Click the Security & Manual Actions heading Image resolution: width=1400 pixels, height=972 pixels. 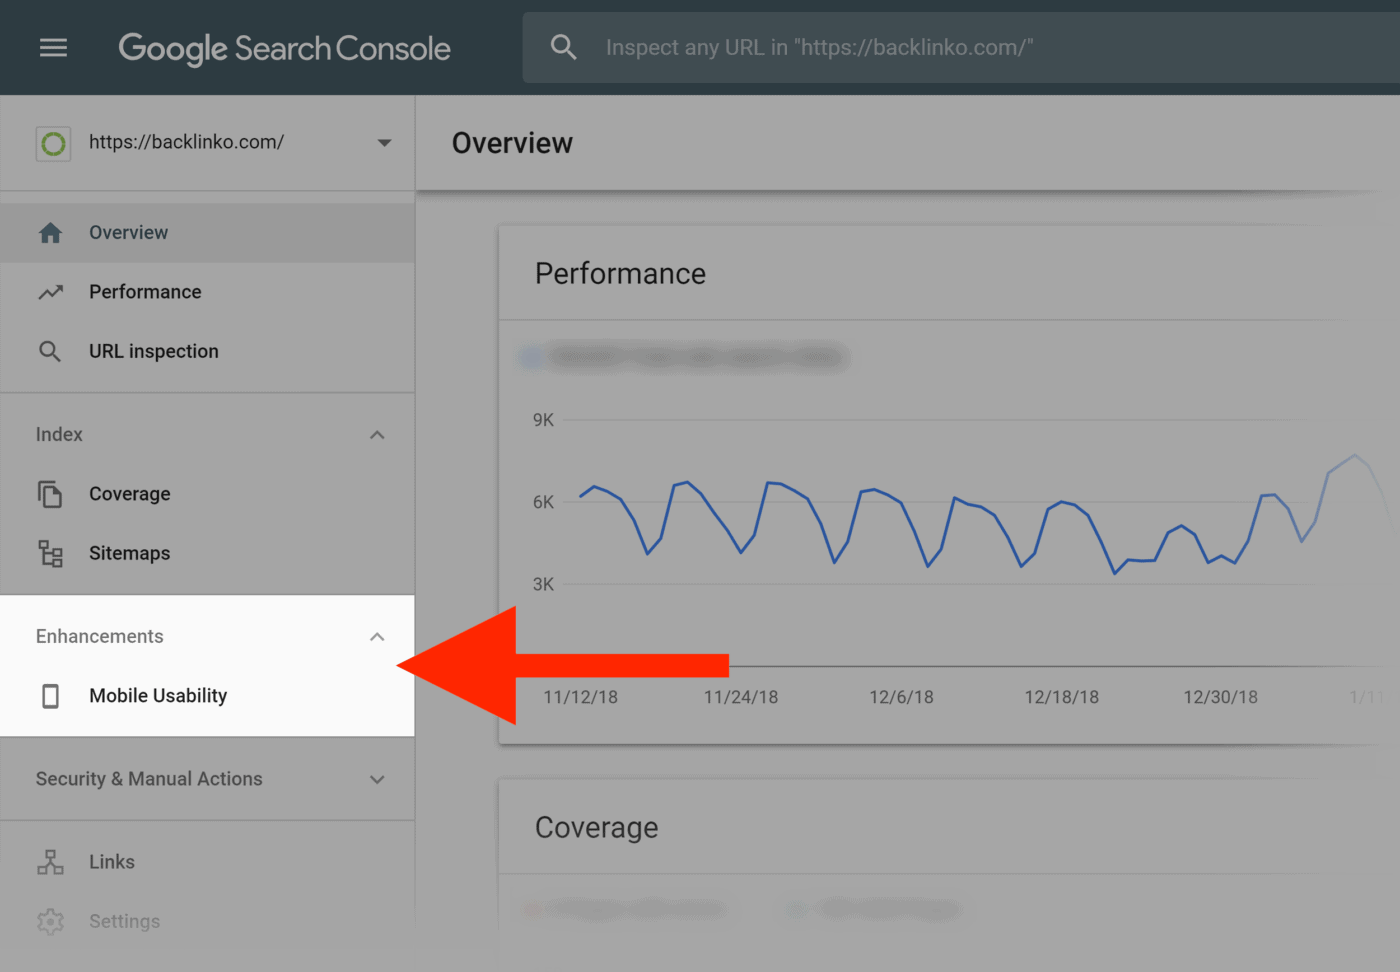tap(149, 778)
